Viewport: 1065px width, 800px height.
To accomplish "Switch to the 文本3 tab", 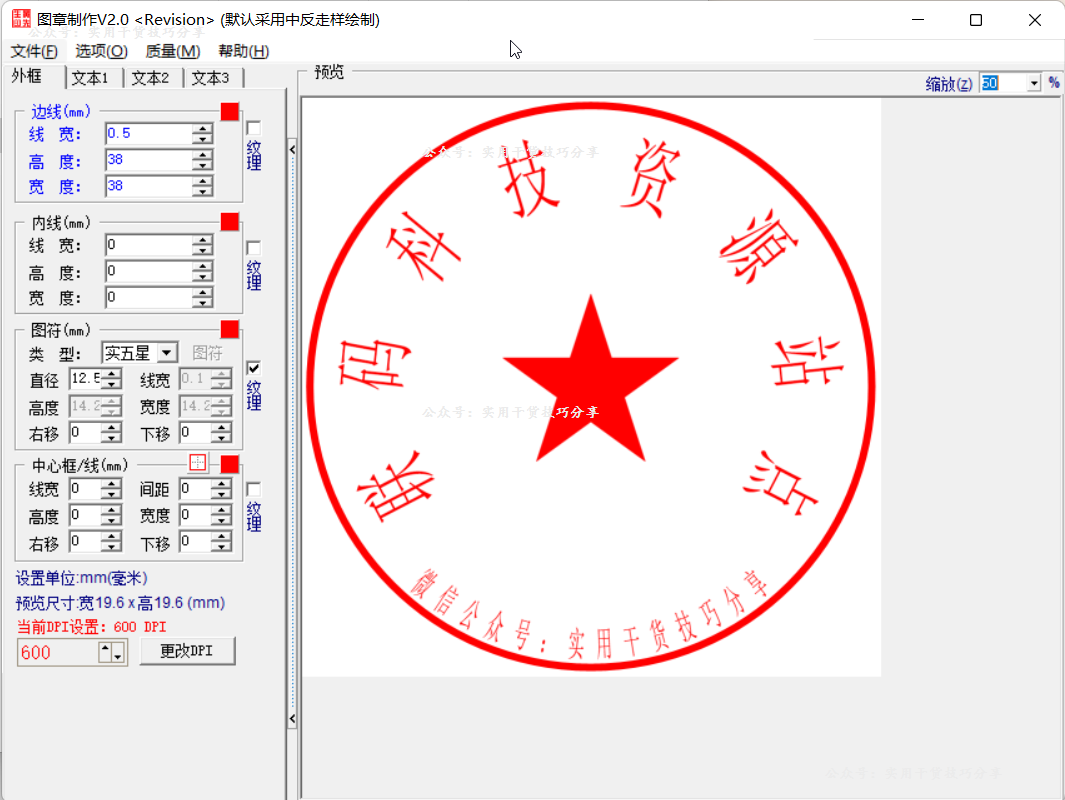I will [x=212, y=77].
